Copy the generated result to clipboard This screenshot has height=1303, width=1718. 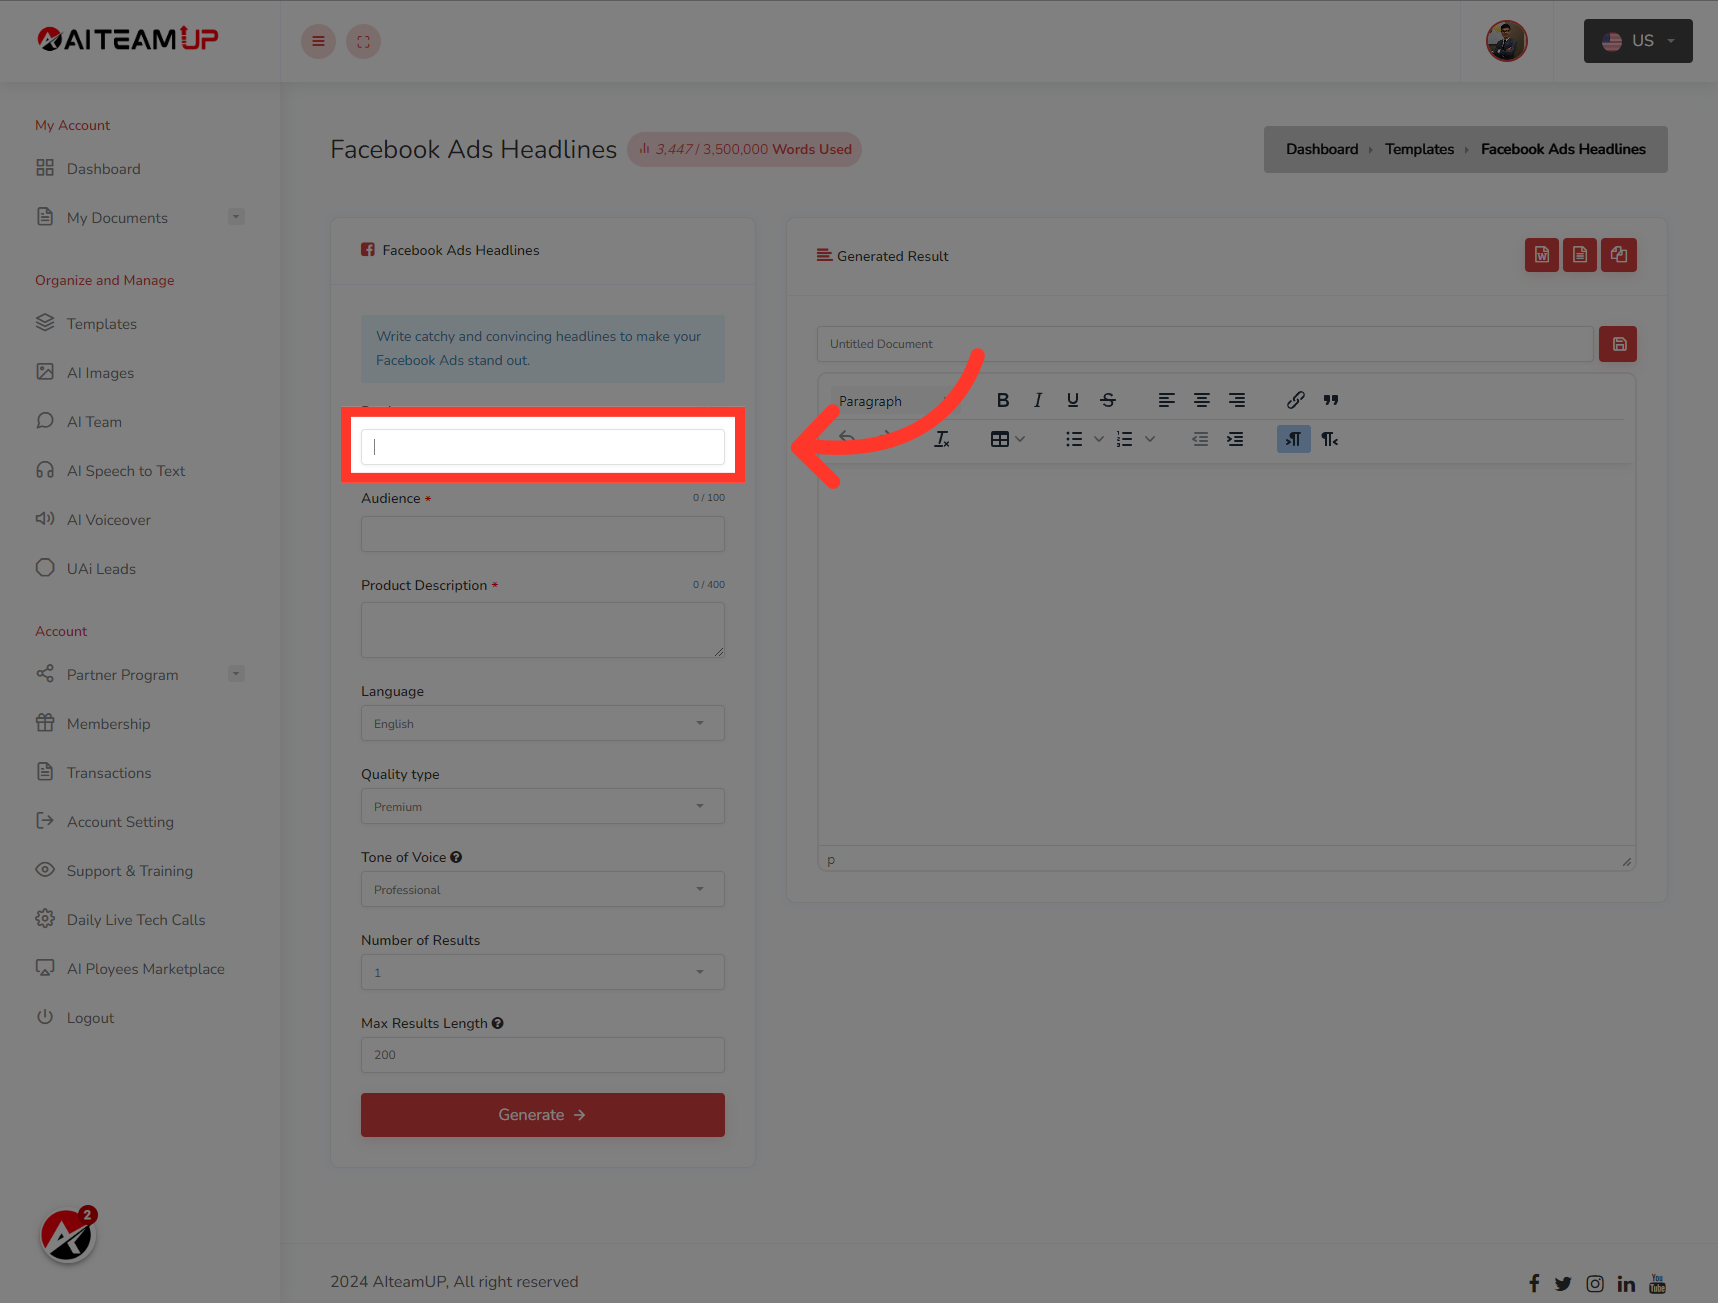[1619, 255]
